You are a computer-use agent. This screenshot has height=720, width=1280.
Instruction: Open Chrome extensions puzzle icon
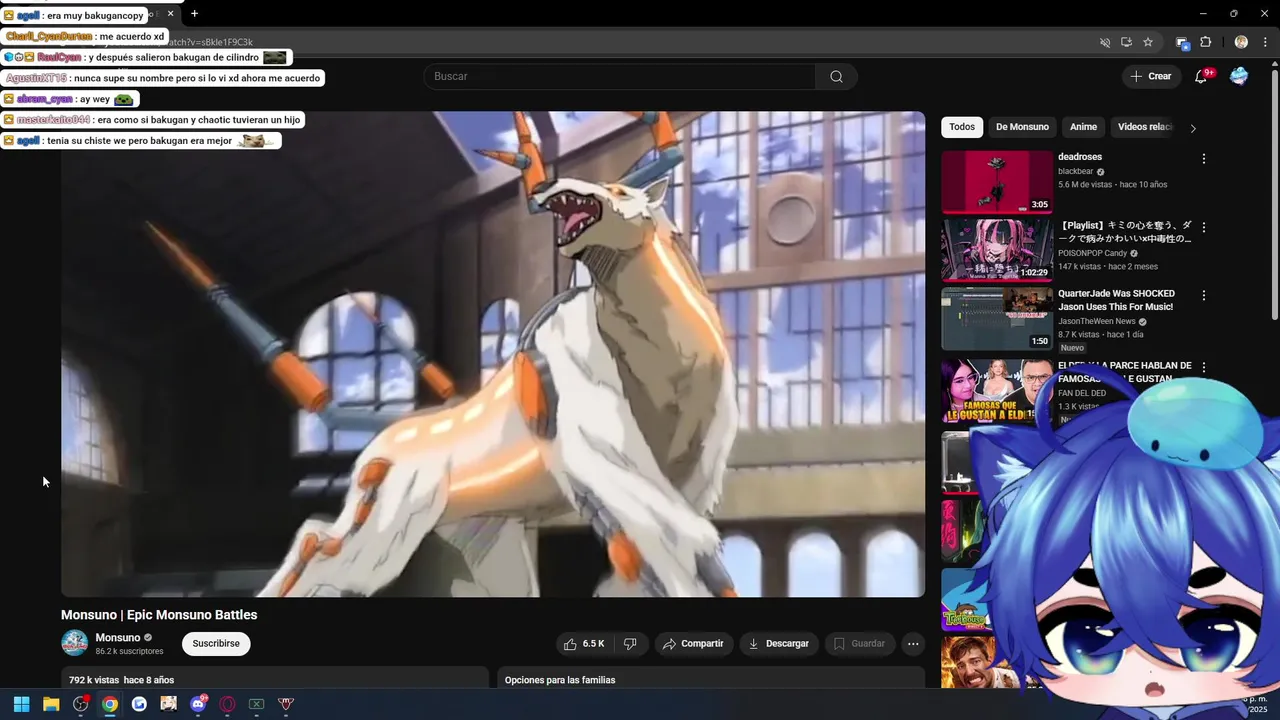coord(1205,42)
